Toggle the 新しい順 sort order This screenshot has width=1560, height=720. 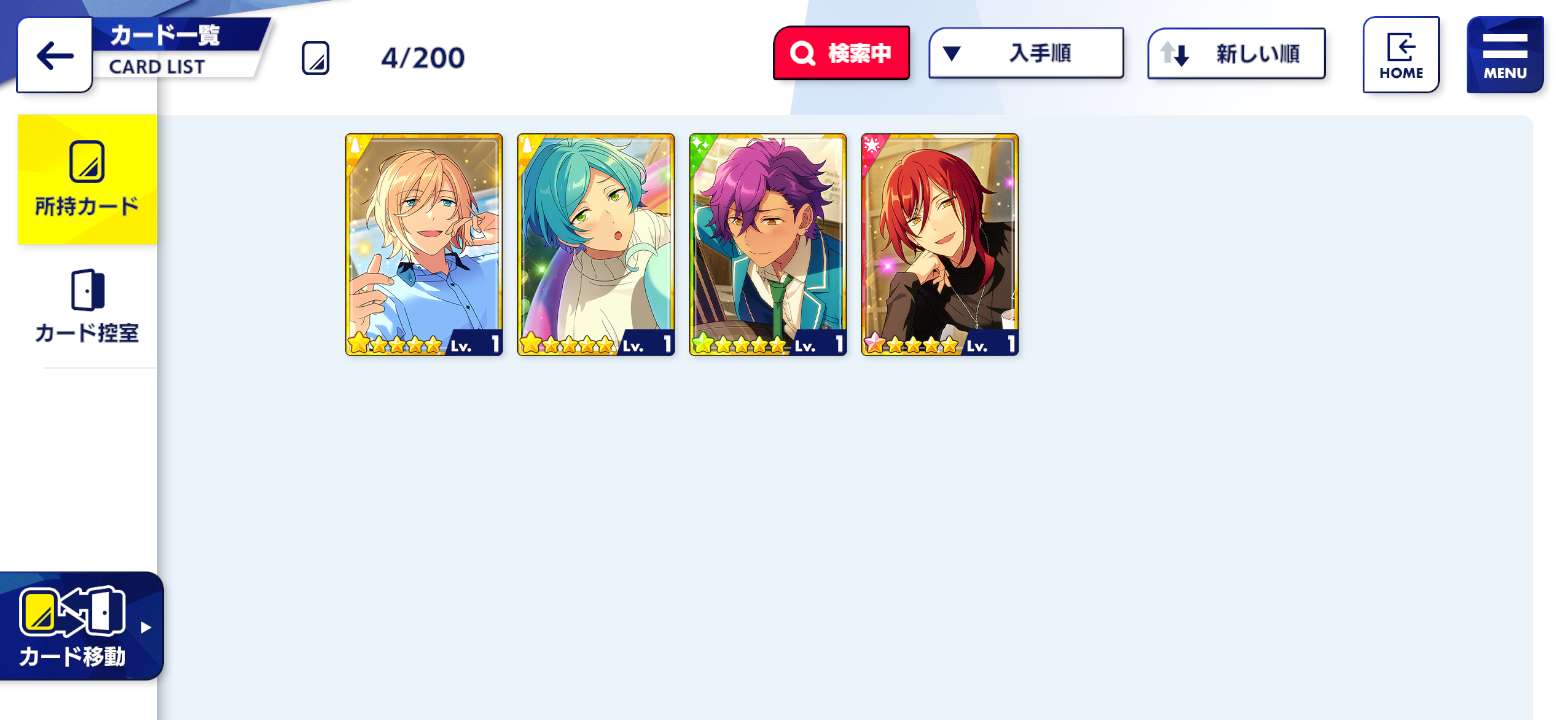(1236, 53)
